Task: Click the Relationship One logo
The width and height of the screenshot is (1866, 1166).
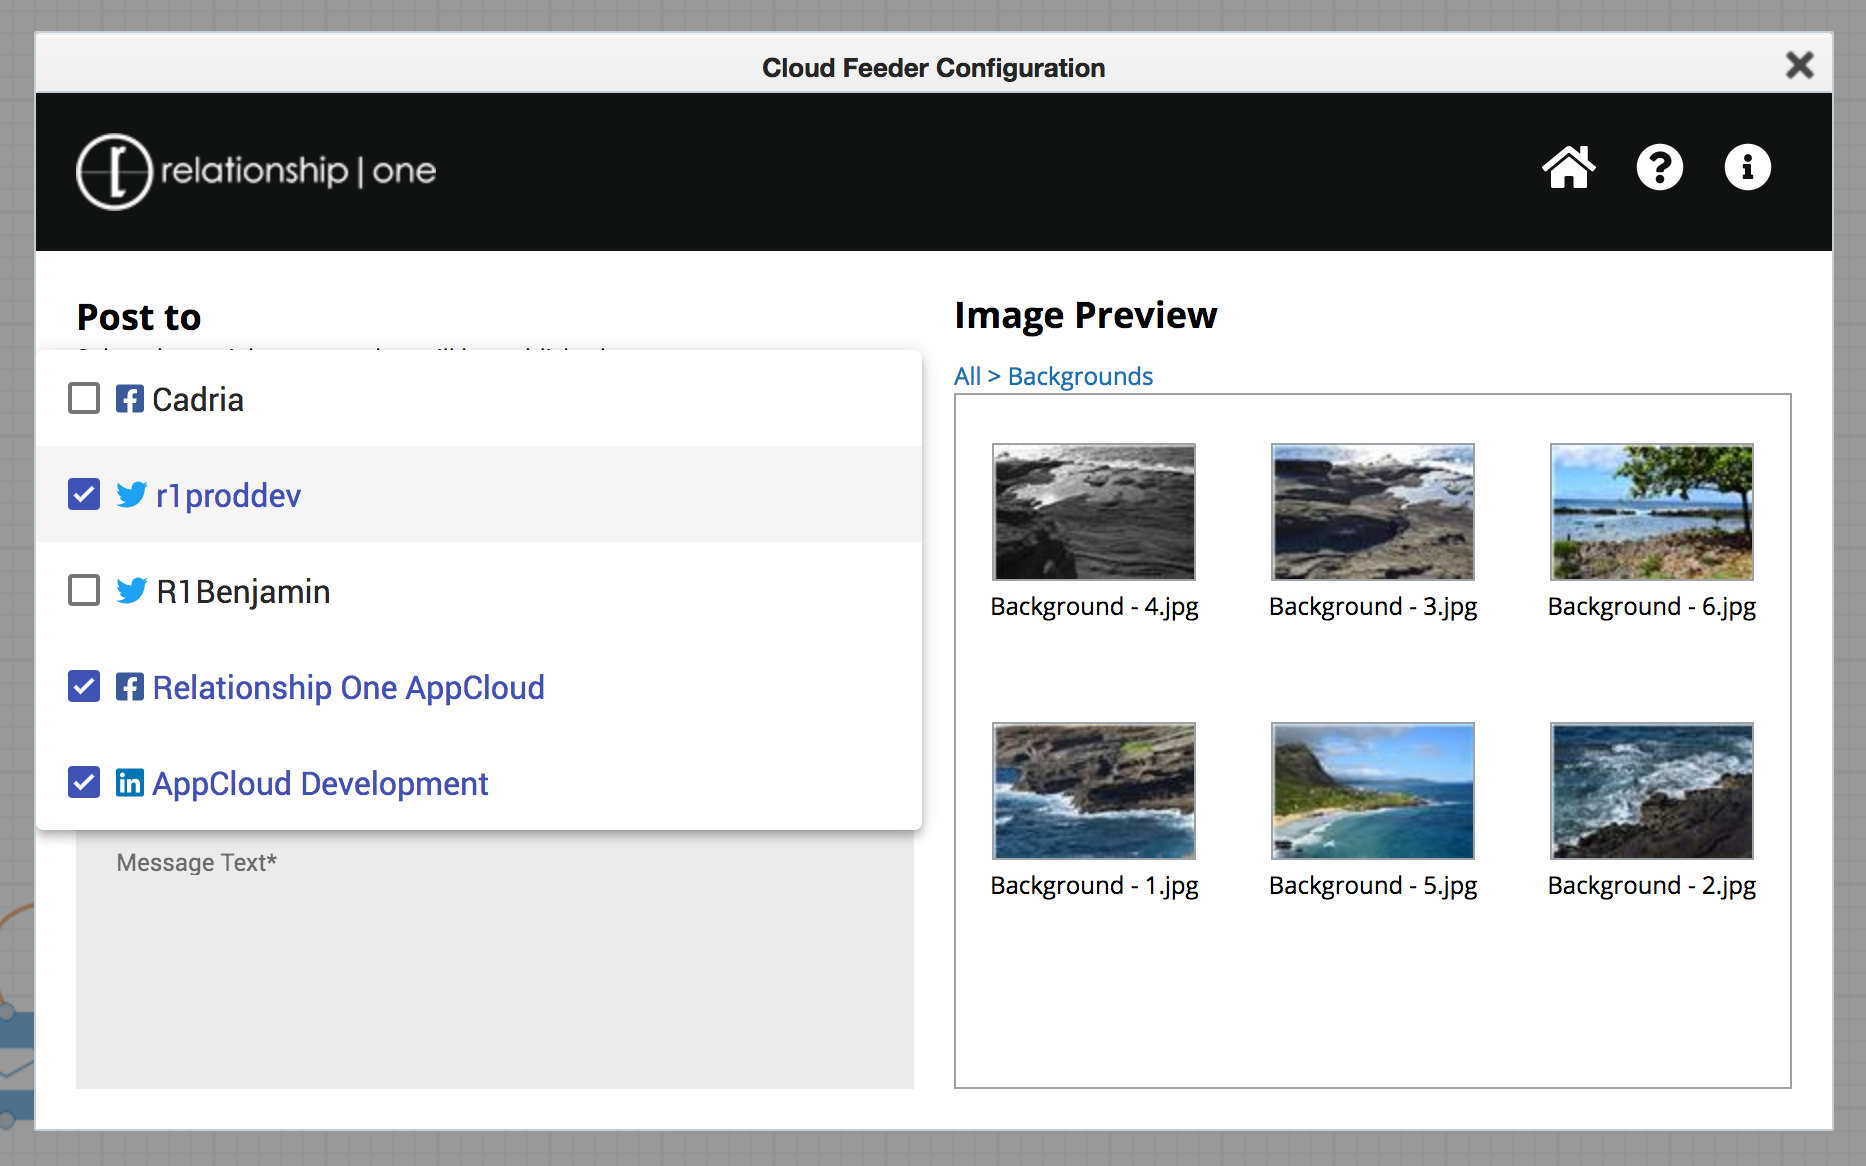Action: [256, 172]
